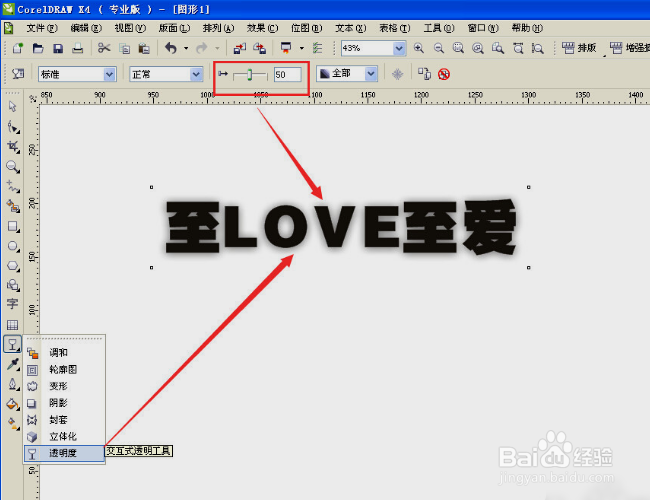
Task: Choose 透明度 transparency from the flyout
Action: tap(64, 453)
